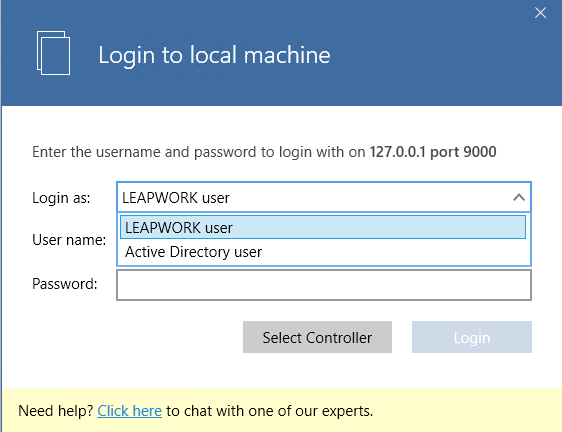Open the Select Controller button
The height and width of the screenshot is (432, 562).
tap(317, 337)
